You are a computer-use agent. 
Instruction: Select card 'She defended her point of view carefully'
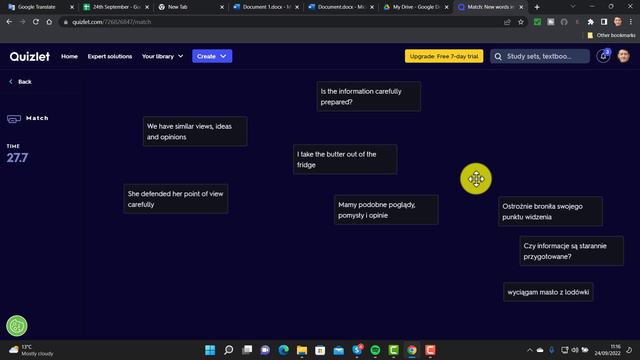(176, 199)
